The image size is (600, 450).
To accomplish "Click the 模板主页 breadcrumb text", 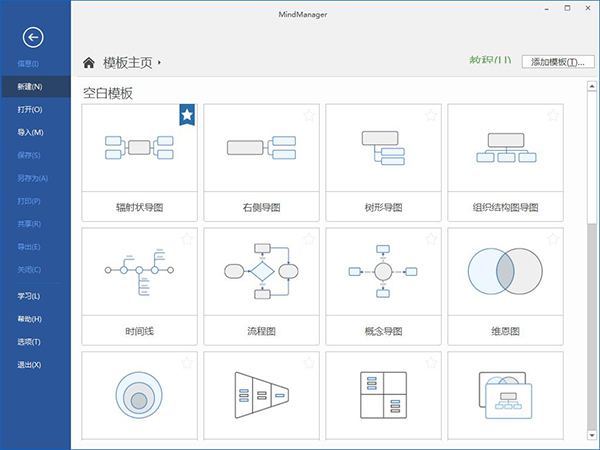I will point(127,63).
